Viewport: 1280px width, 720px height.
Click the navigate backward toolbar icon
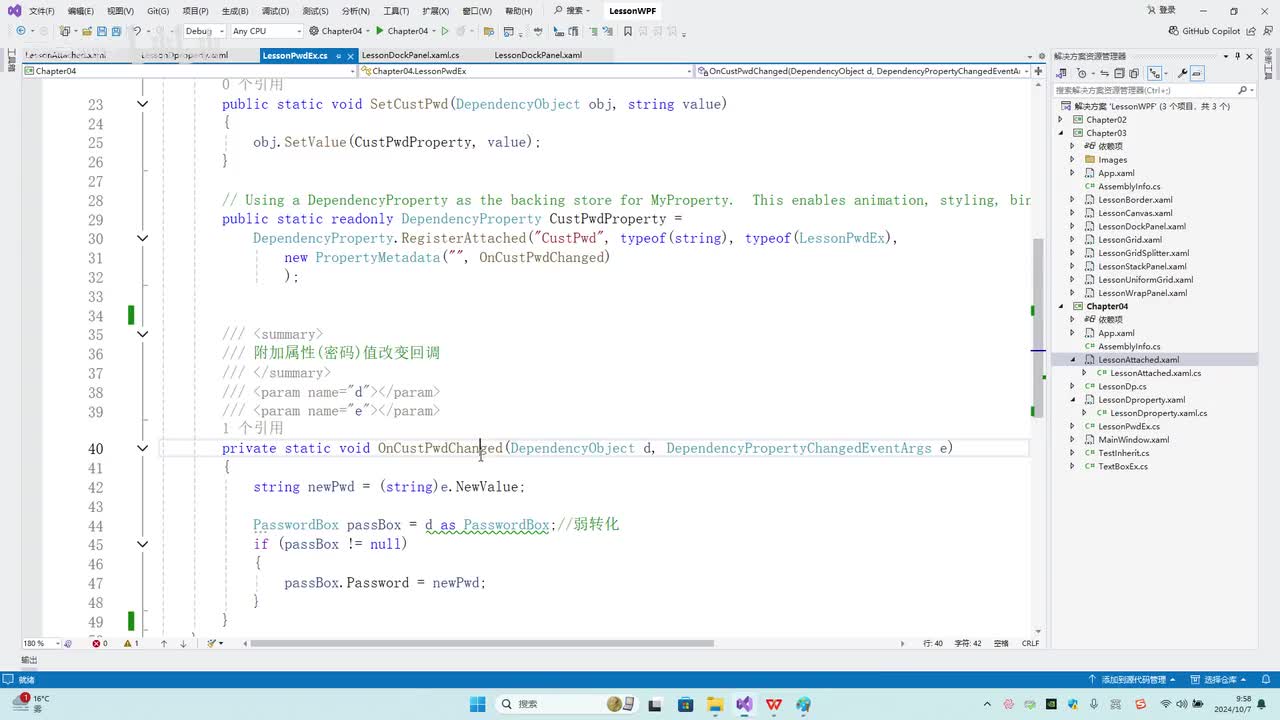(x=21, y=31)
